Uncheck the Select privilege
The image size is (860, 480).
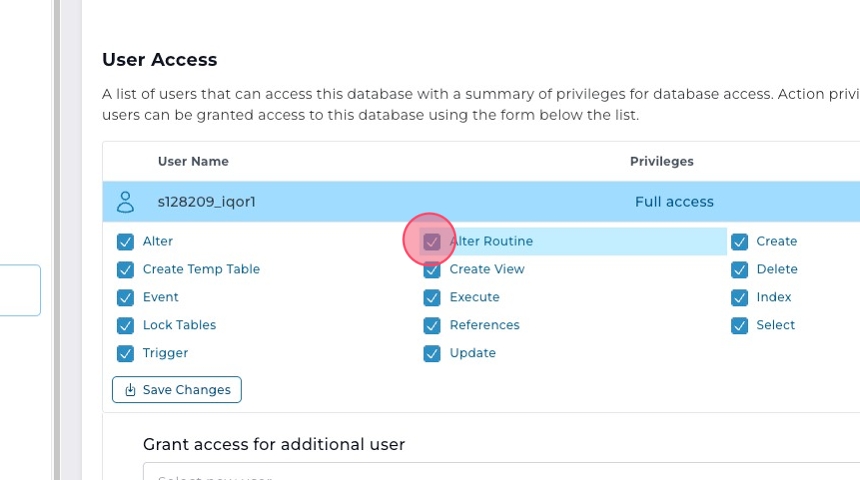tap(740, 326)
